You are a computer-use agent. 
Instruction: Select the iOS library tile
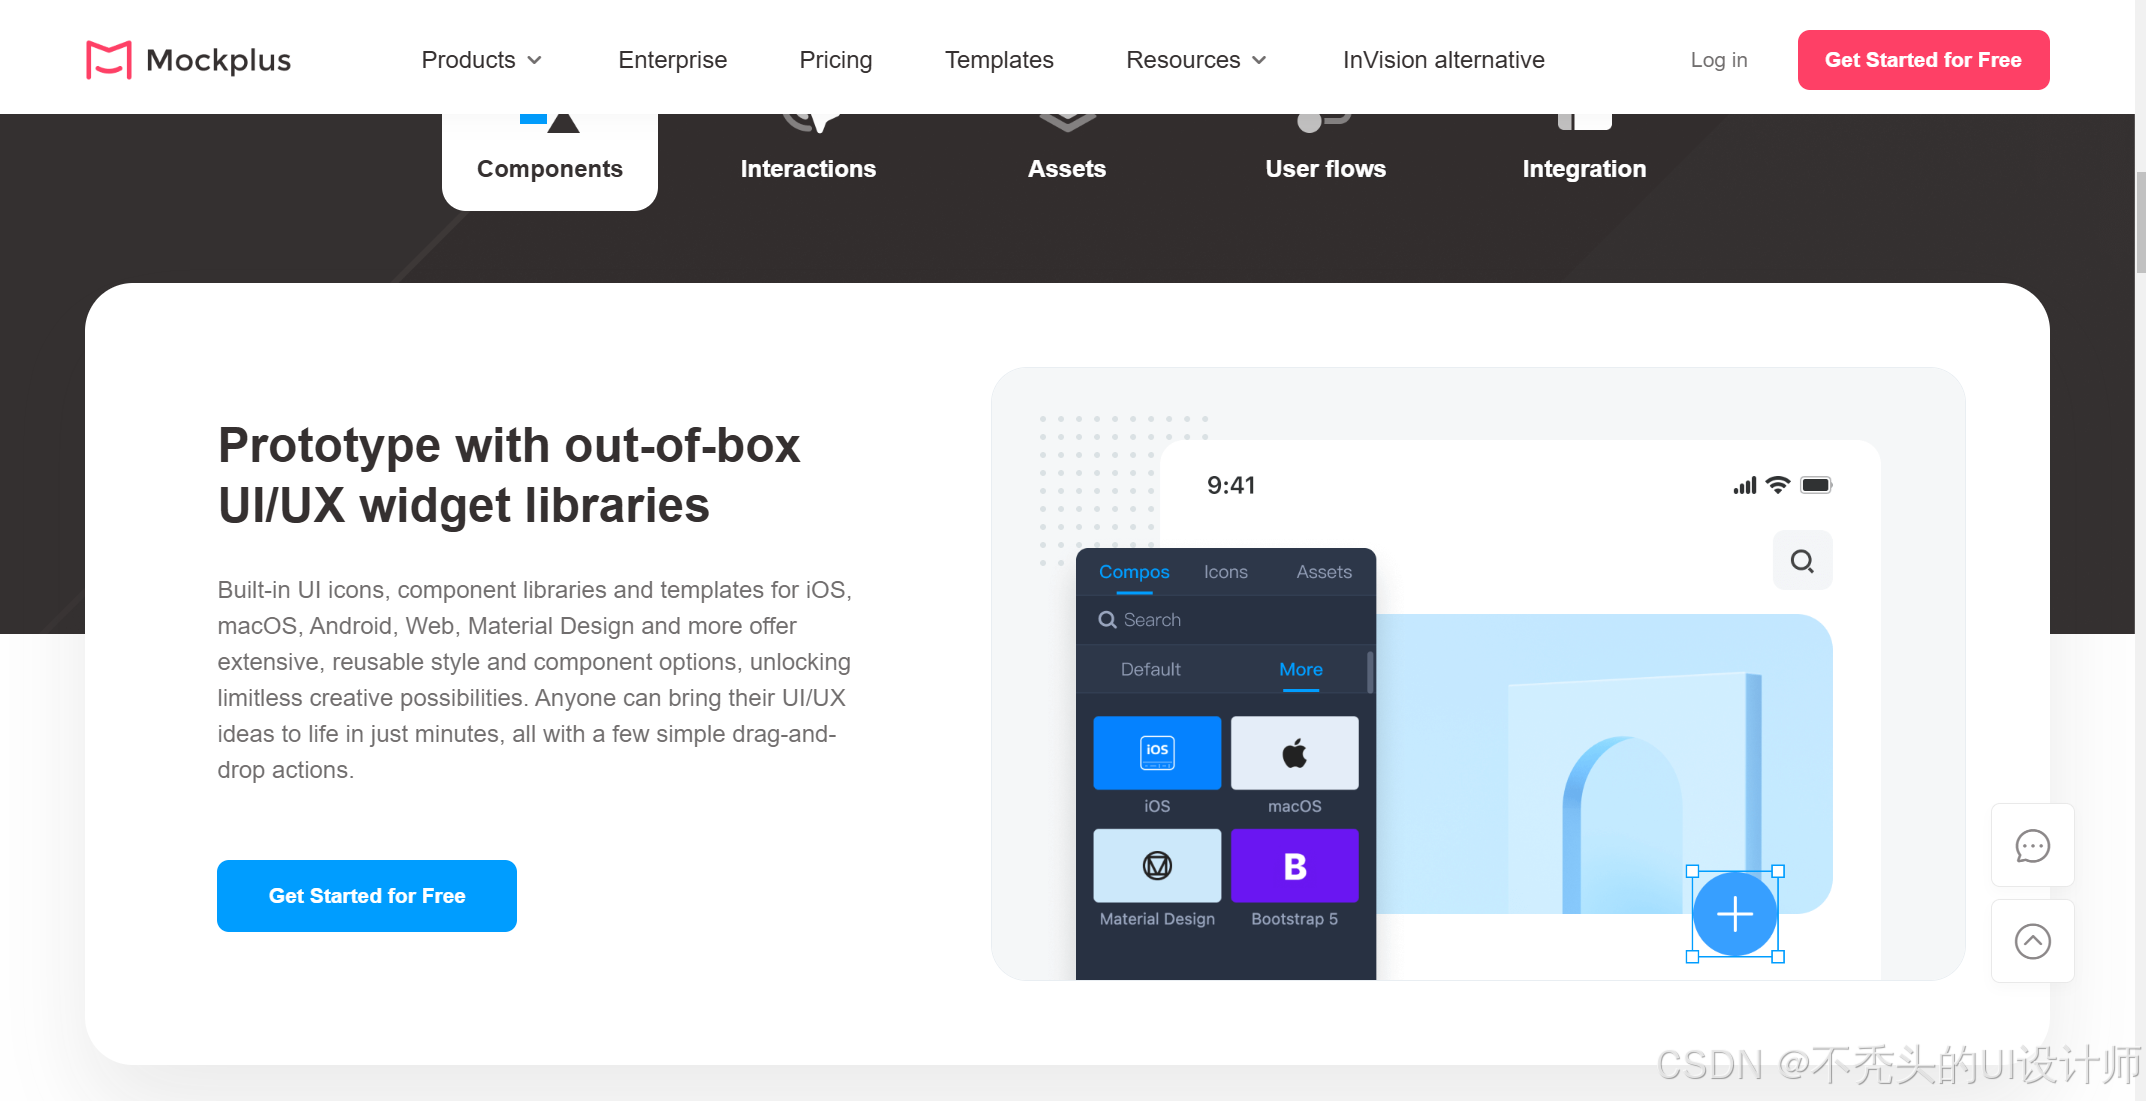point(1157,753)
